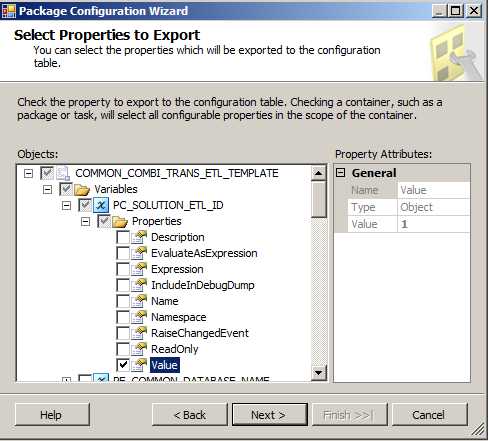Check the Namespace property checkbox
The height and width of the screenshot is (441, 488).
pos(123,317)
